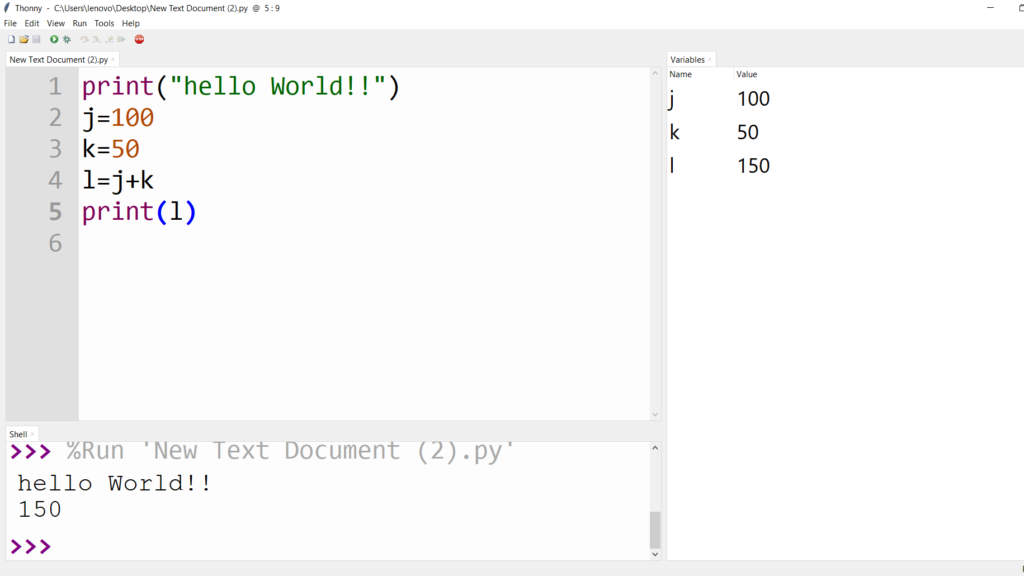Viewport: 1024px width, 576px height.
Task: Close the New Text Document (2).py tab
Action: 113,59
